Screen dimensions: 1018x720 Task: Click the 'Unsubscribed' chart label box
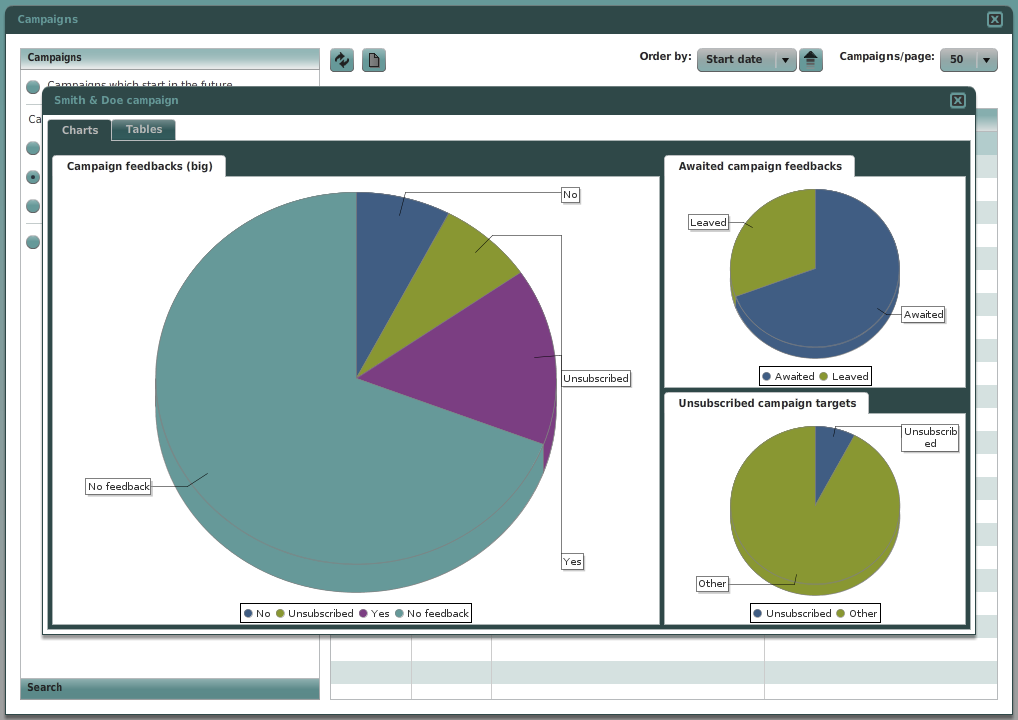click(596, 378)
